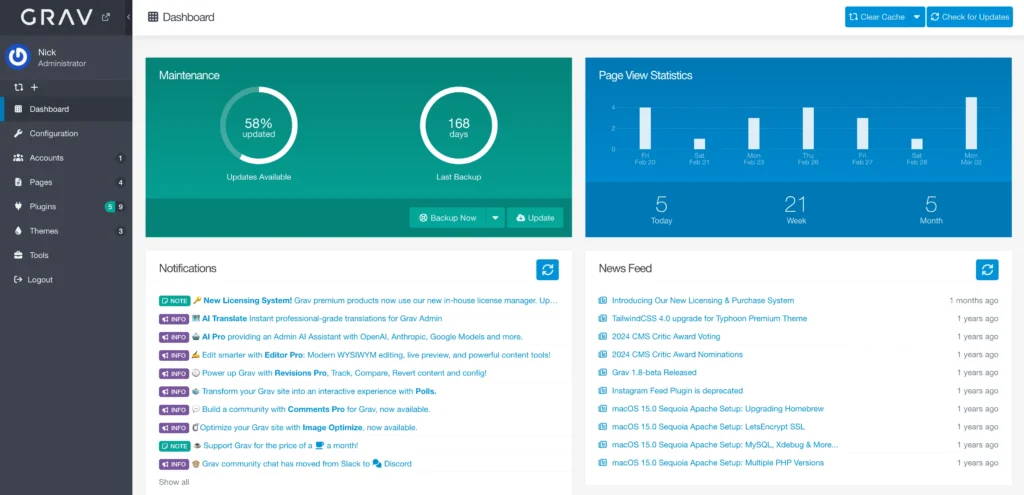Log out using Logout link
Screen dimensions: 1024x495
pyautogui.click(x=66, y=279)
